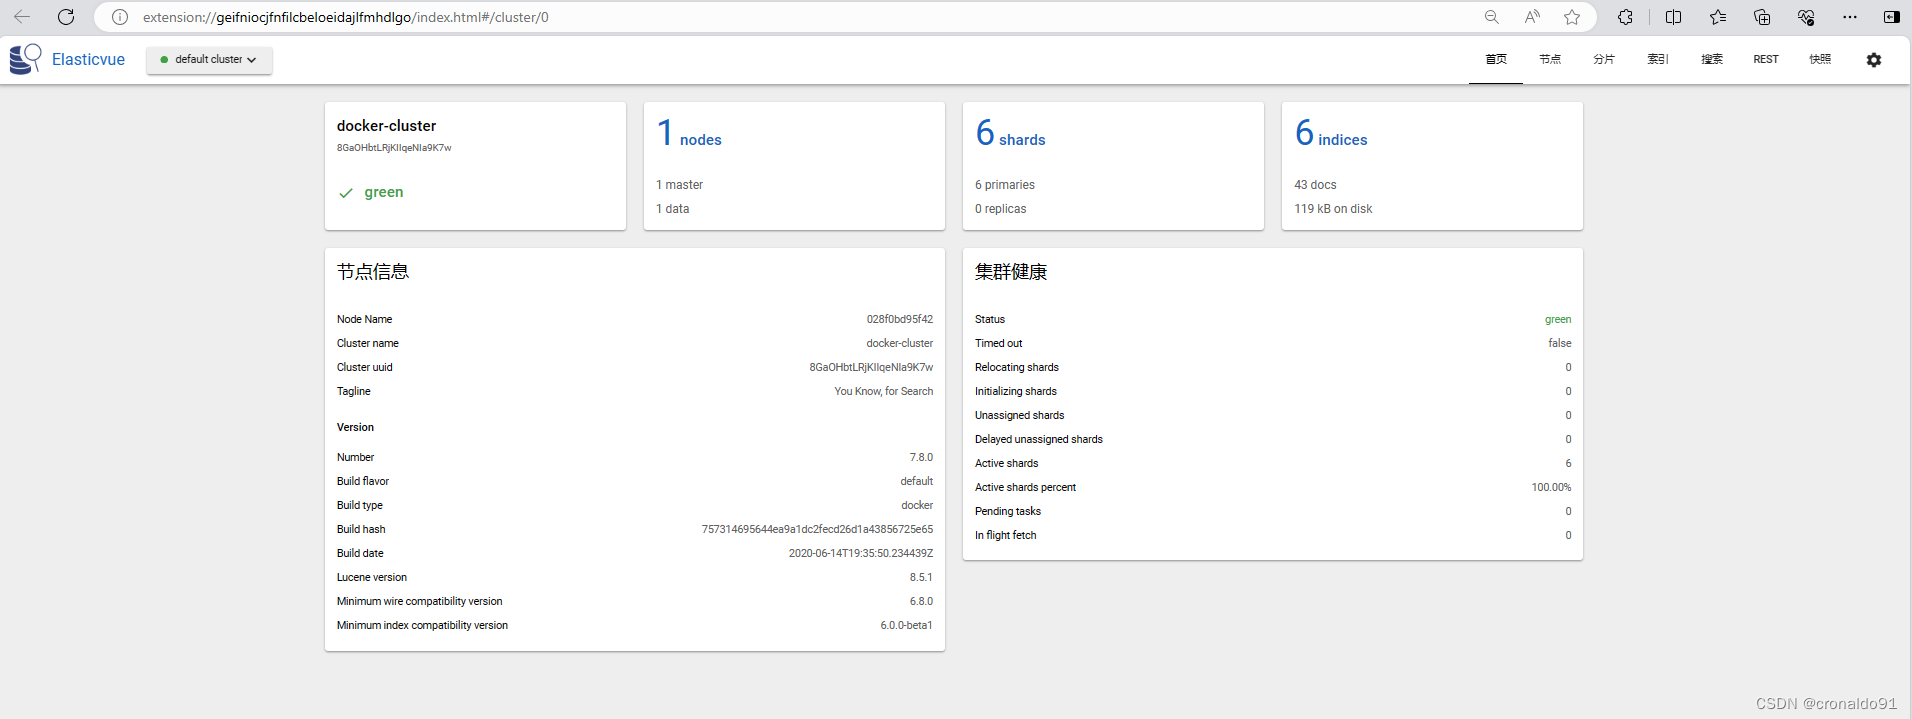This screenshot has height=719, width=1912.
Task: Open the site information icon in the address bar
Action: click(120, 17)
